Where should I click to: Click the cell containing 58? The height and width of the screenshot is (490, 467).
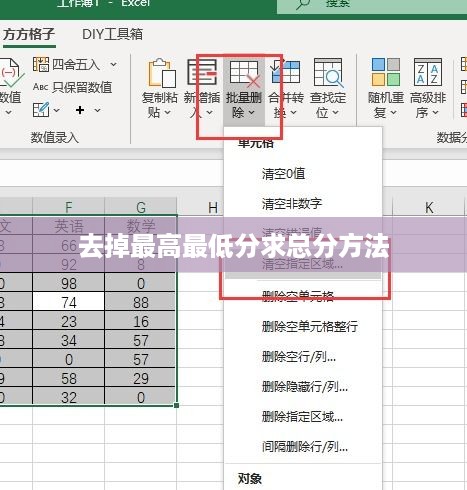click(x=69, y=379)
